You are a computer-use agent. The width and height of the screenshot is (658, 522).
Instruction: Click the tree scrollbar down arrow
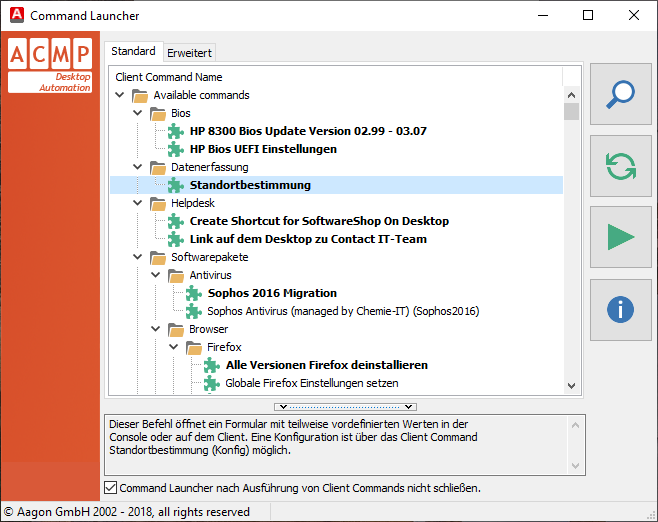click(571, 385)
